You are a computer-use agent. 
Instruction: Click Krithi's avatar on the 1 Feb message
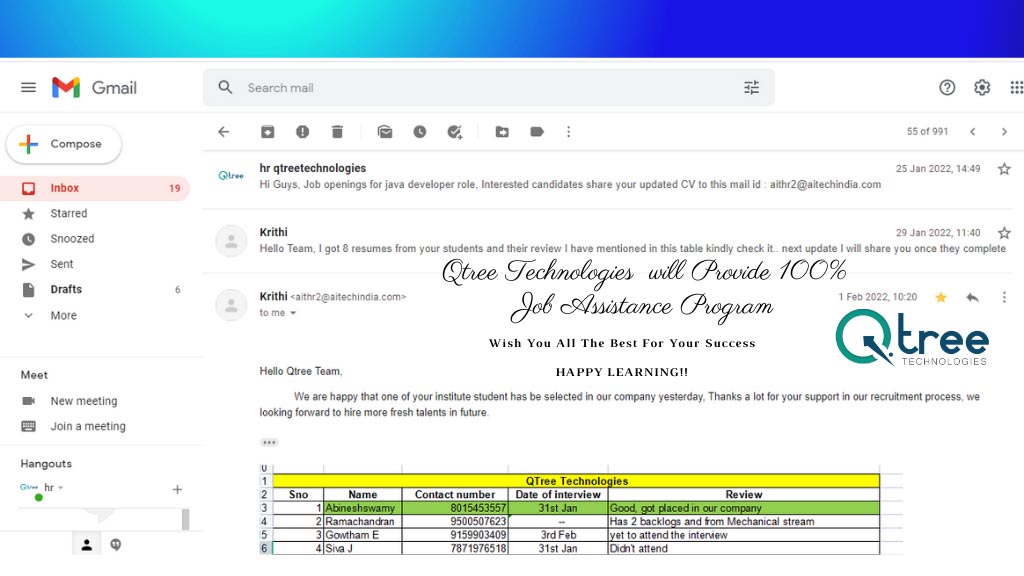click(x=231, y=306)
